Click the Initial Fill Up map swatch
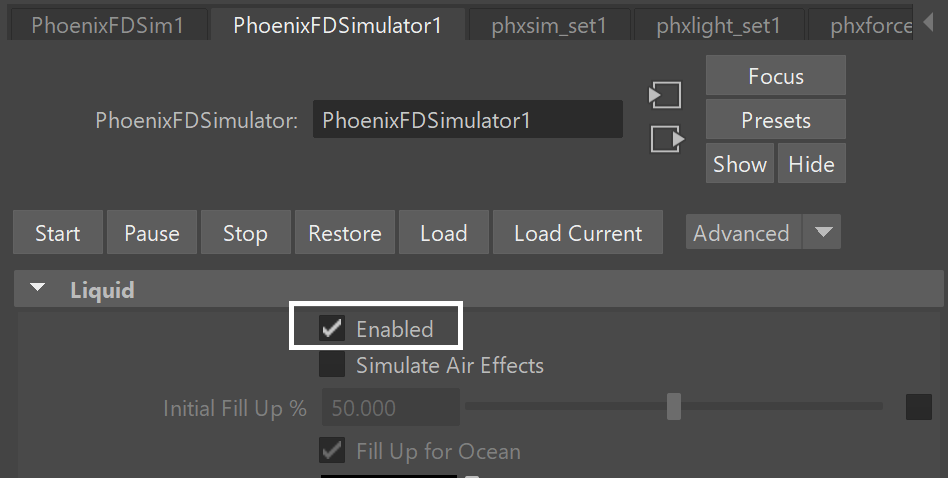Screen dimensions: 948x478 point(918,407)
